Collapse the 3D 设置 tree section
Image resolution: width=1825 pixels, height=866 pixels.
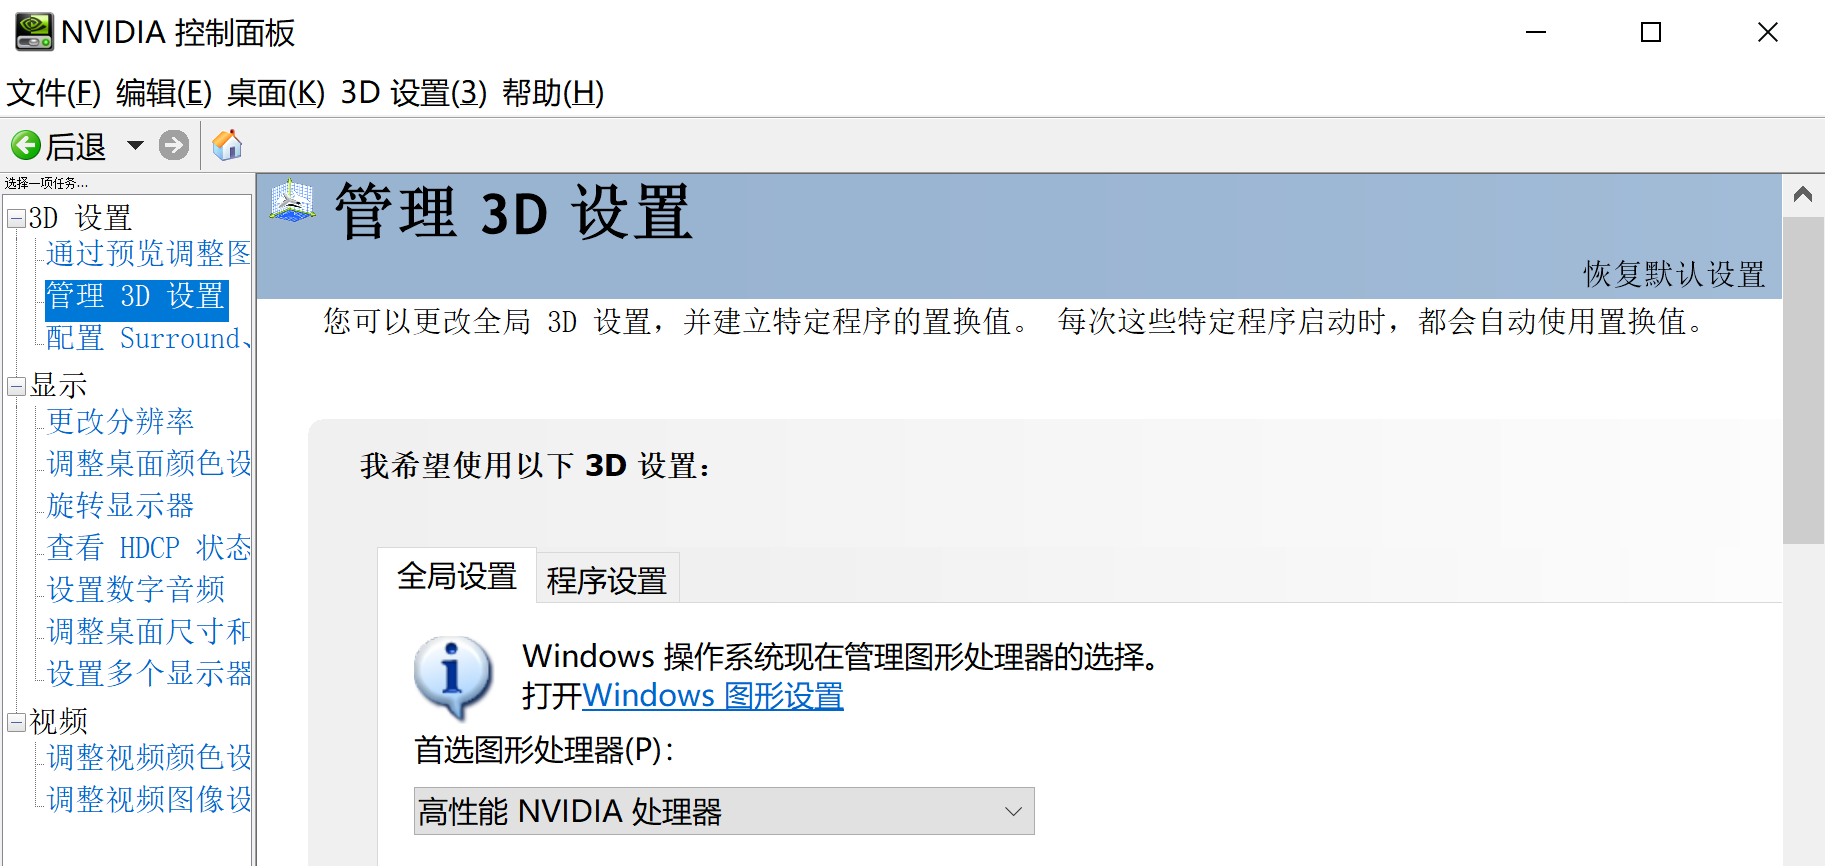pyautogui.click(x=15, y=218)
